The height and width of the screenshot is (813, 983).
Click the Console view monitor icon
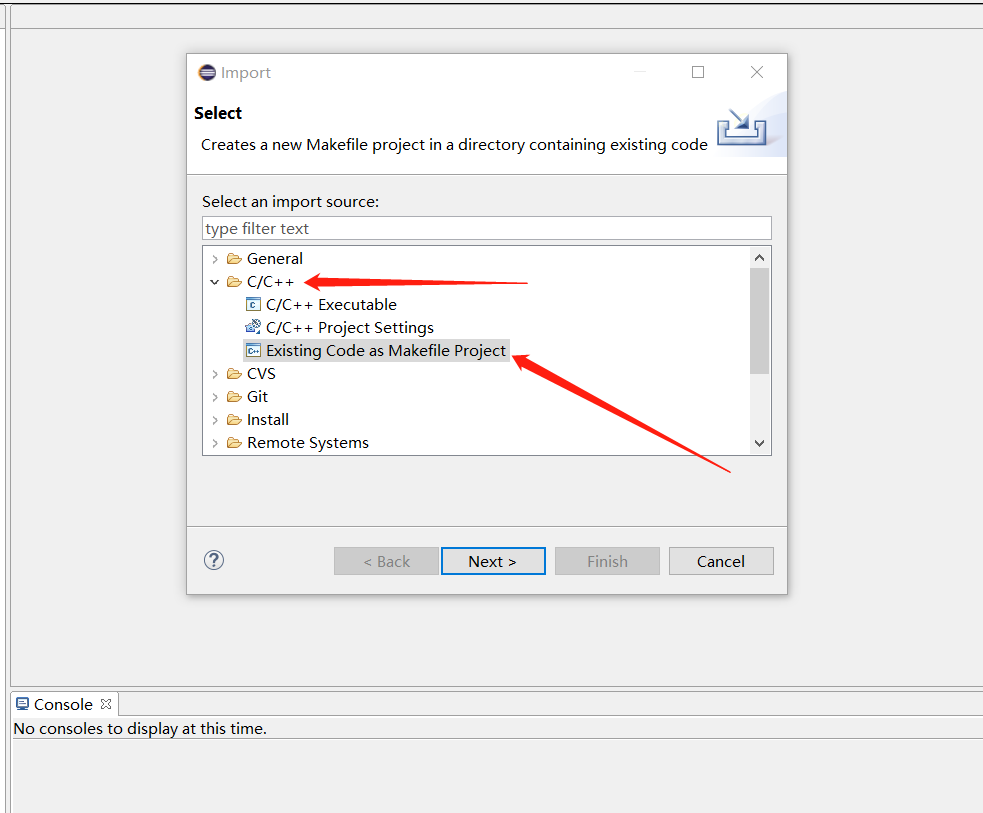coord(23,704)
